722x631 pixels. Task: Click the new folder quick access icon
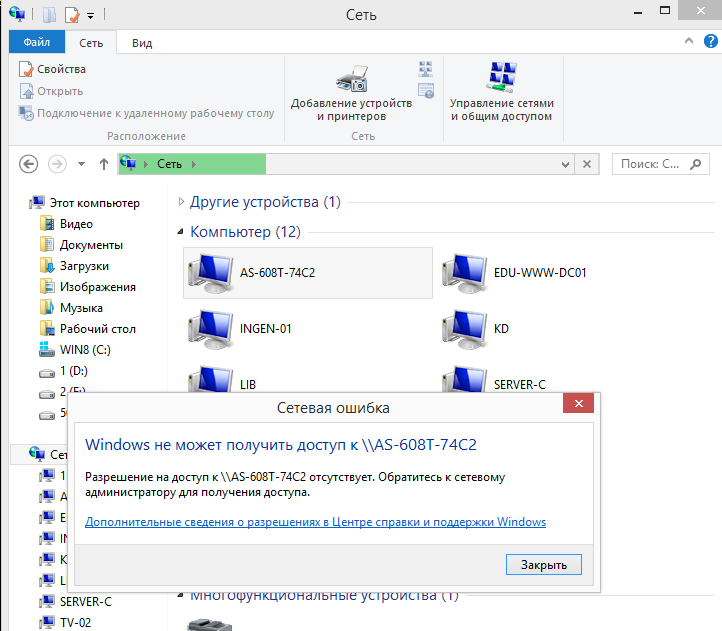49,15
